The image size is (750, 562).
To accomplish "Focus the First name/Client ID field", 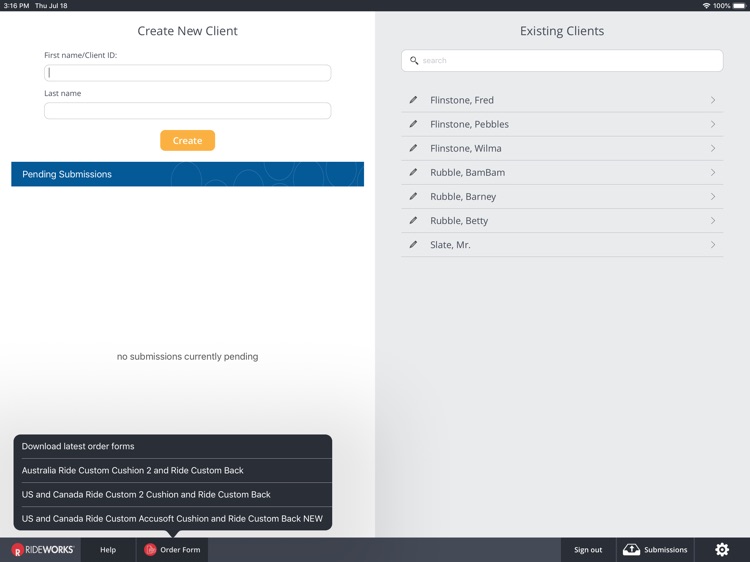I will [x=188, y=73].
